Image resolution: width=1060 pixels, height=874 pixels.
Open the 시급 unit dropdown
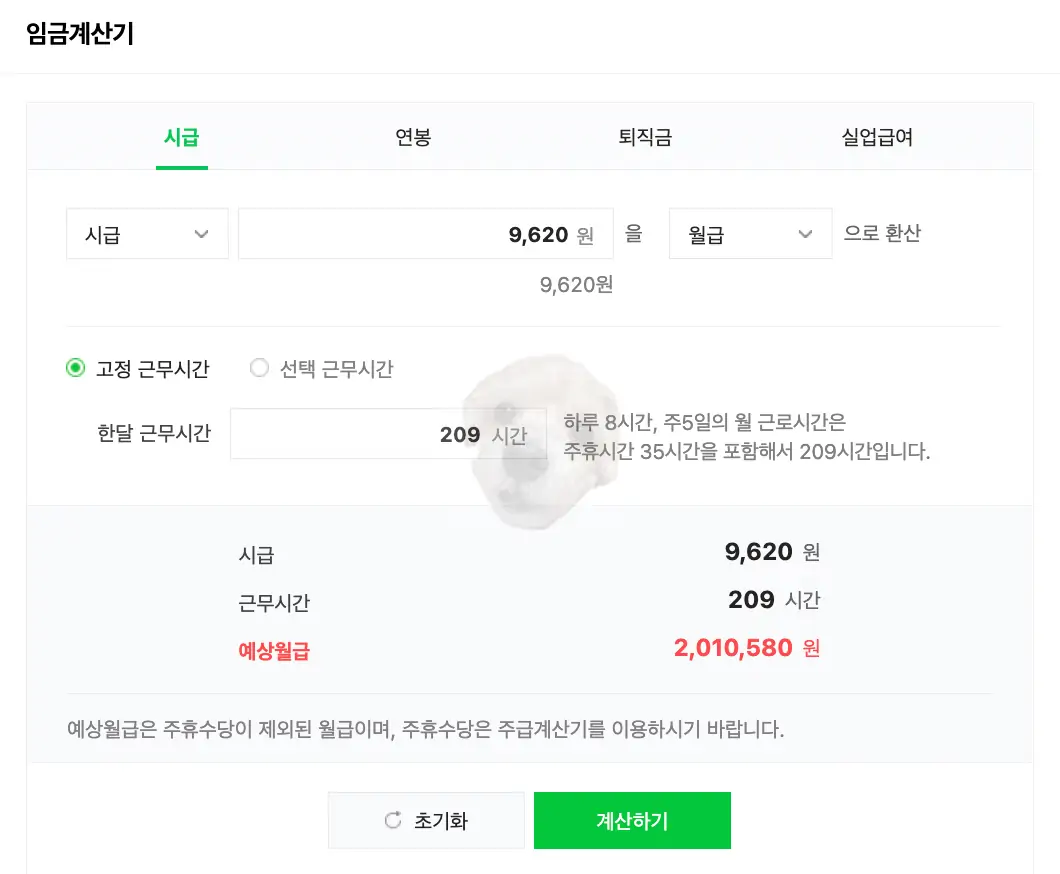147,233
